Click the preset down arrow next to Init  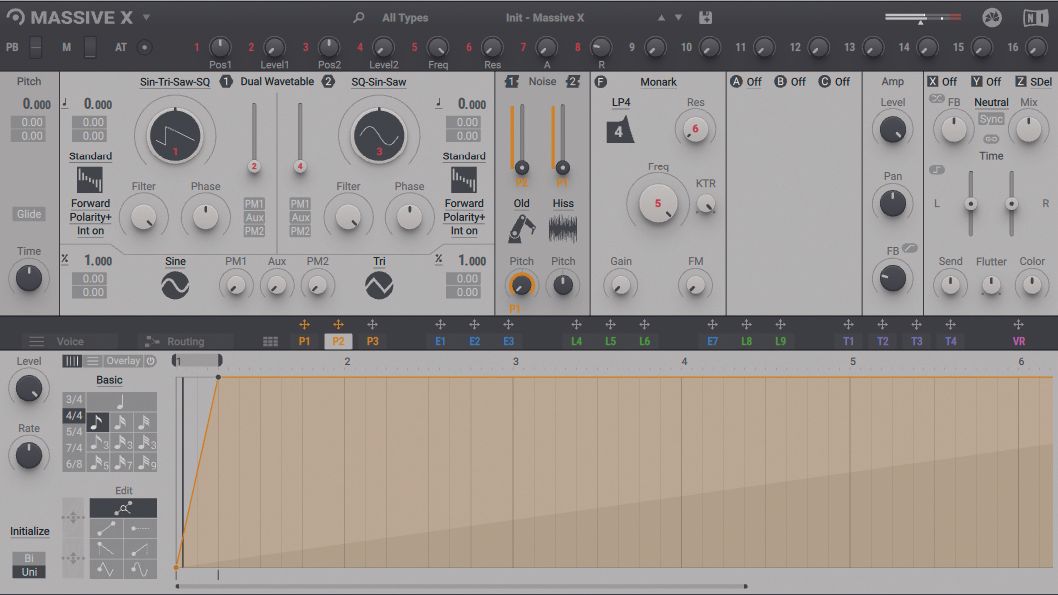(x=677, y=17)
